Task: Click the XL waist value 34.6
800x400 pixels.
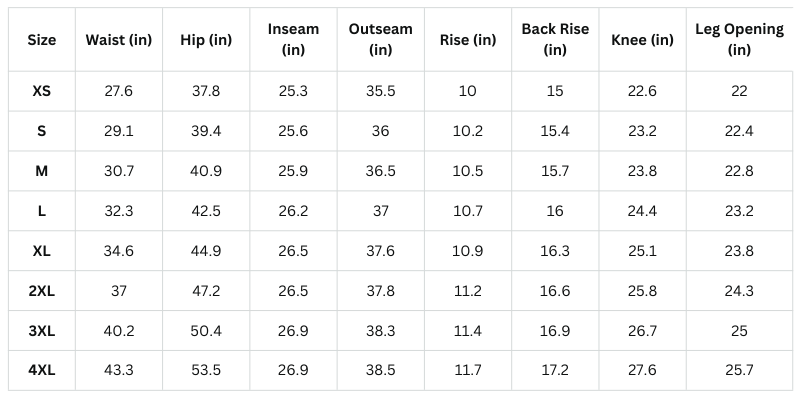Action: click(120, 251)
